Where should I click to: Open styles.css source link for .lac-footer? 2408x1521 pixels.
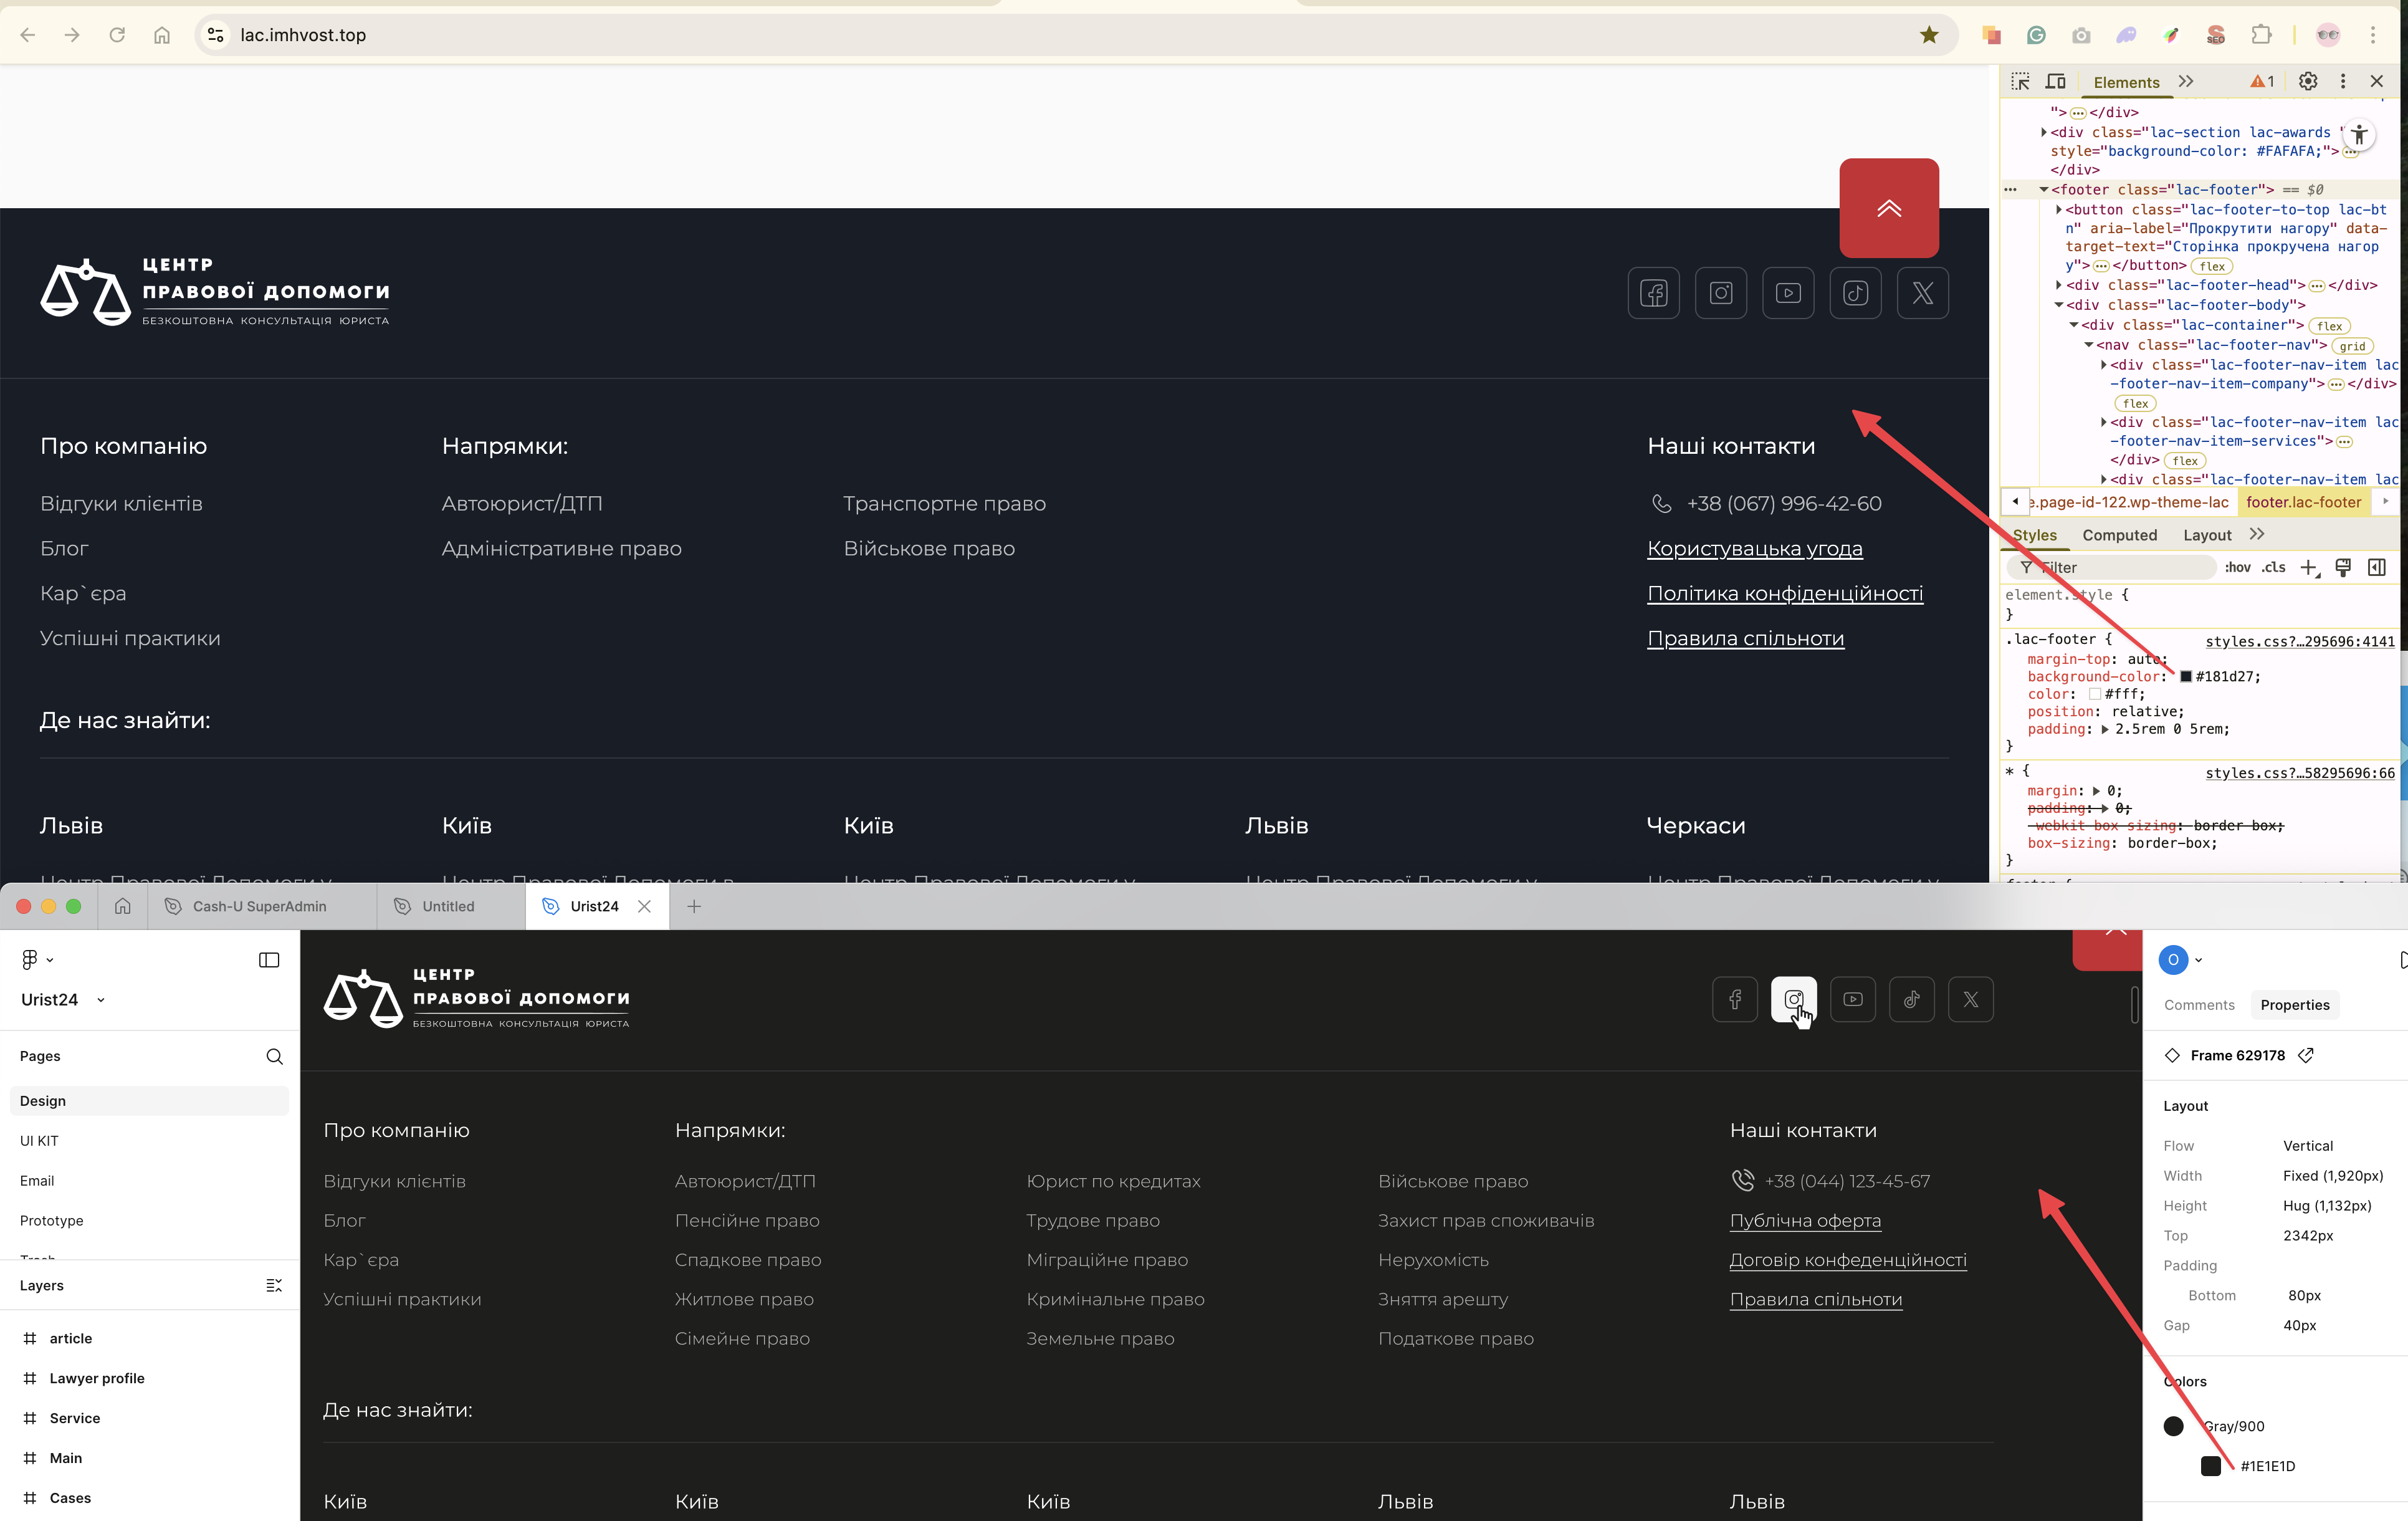click(2299, 641)
